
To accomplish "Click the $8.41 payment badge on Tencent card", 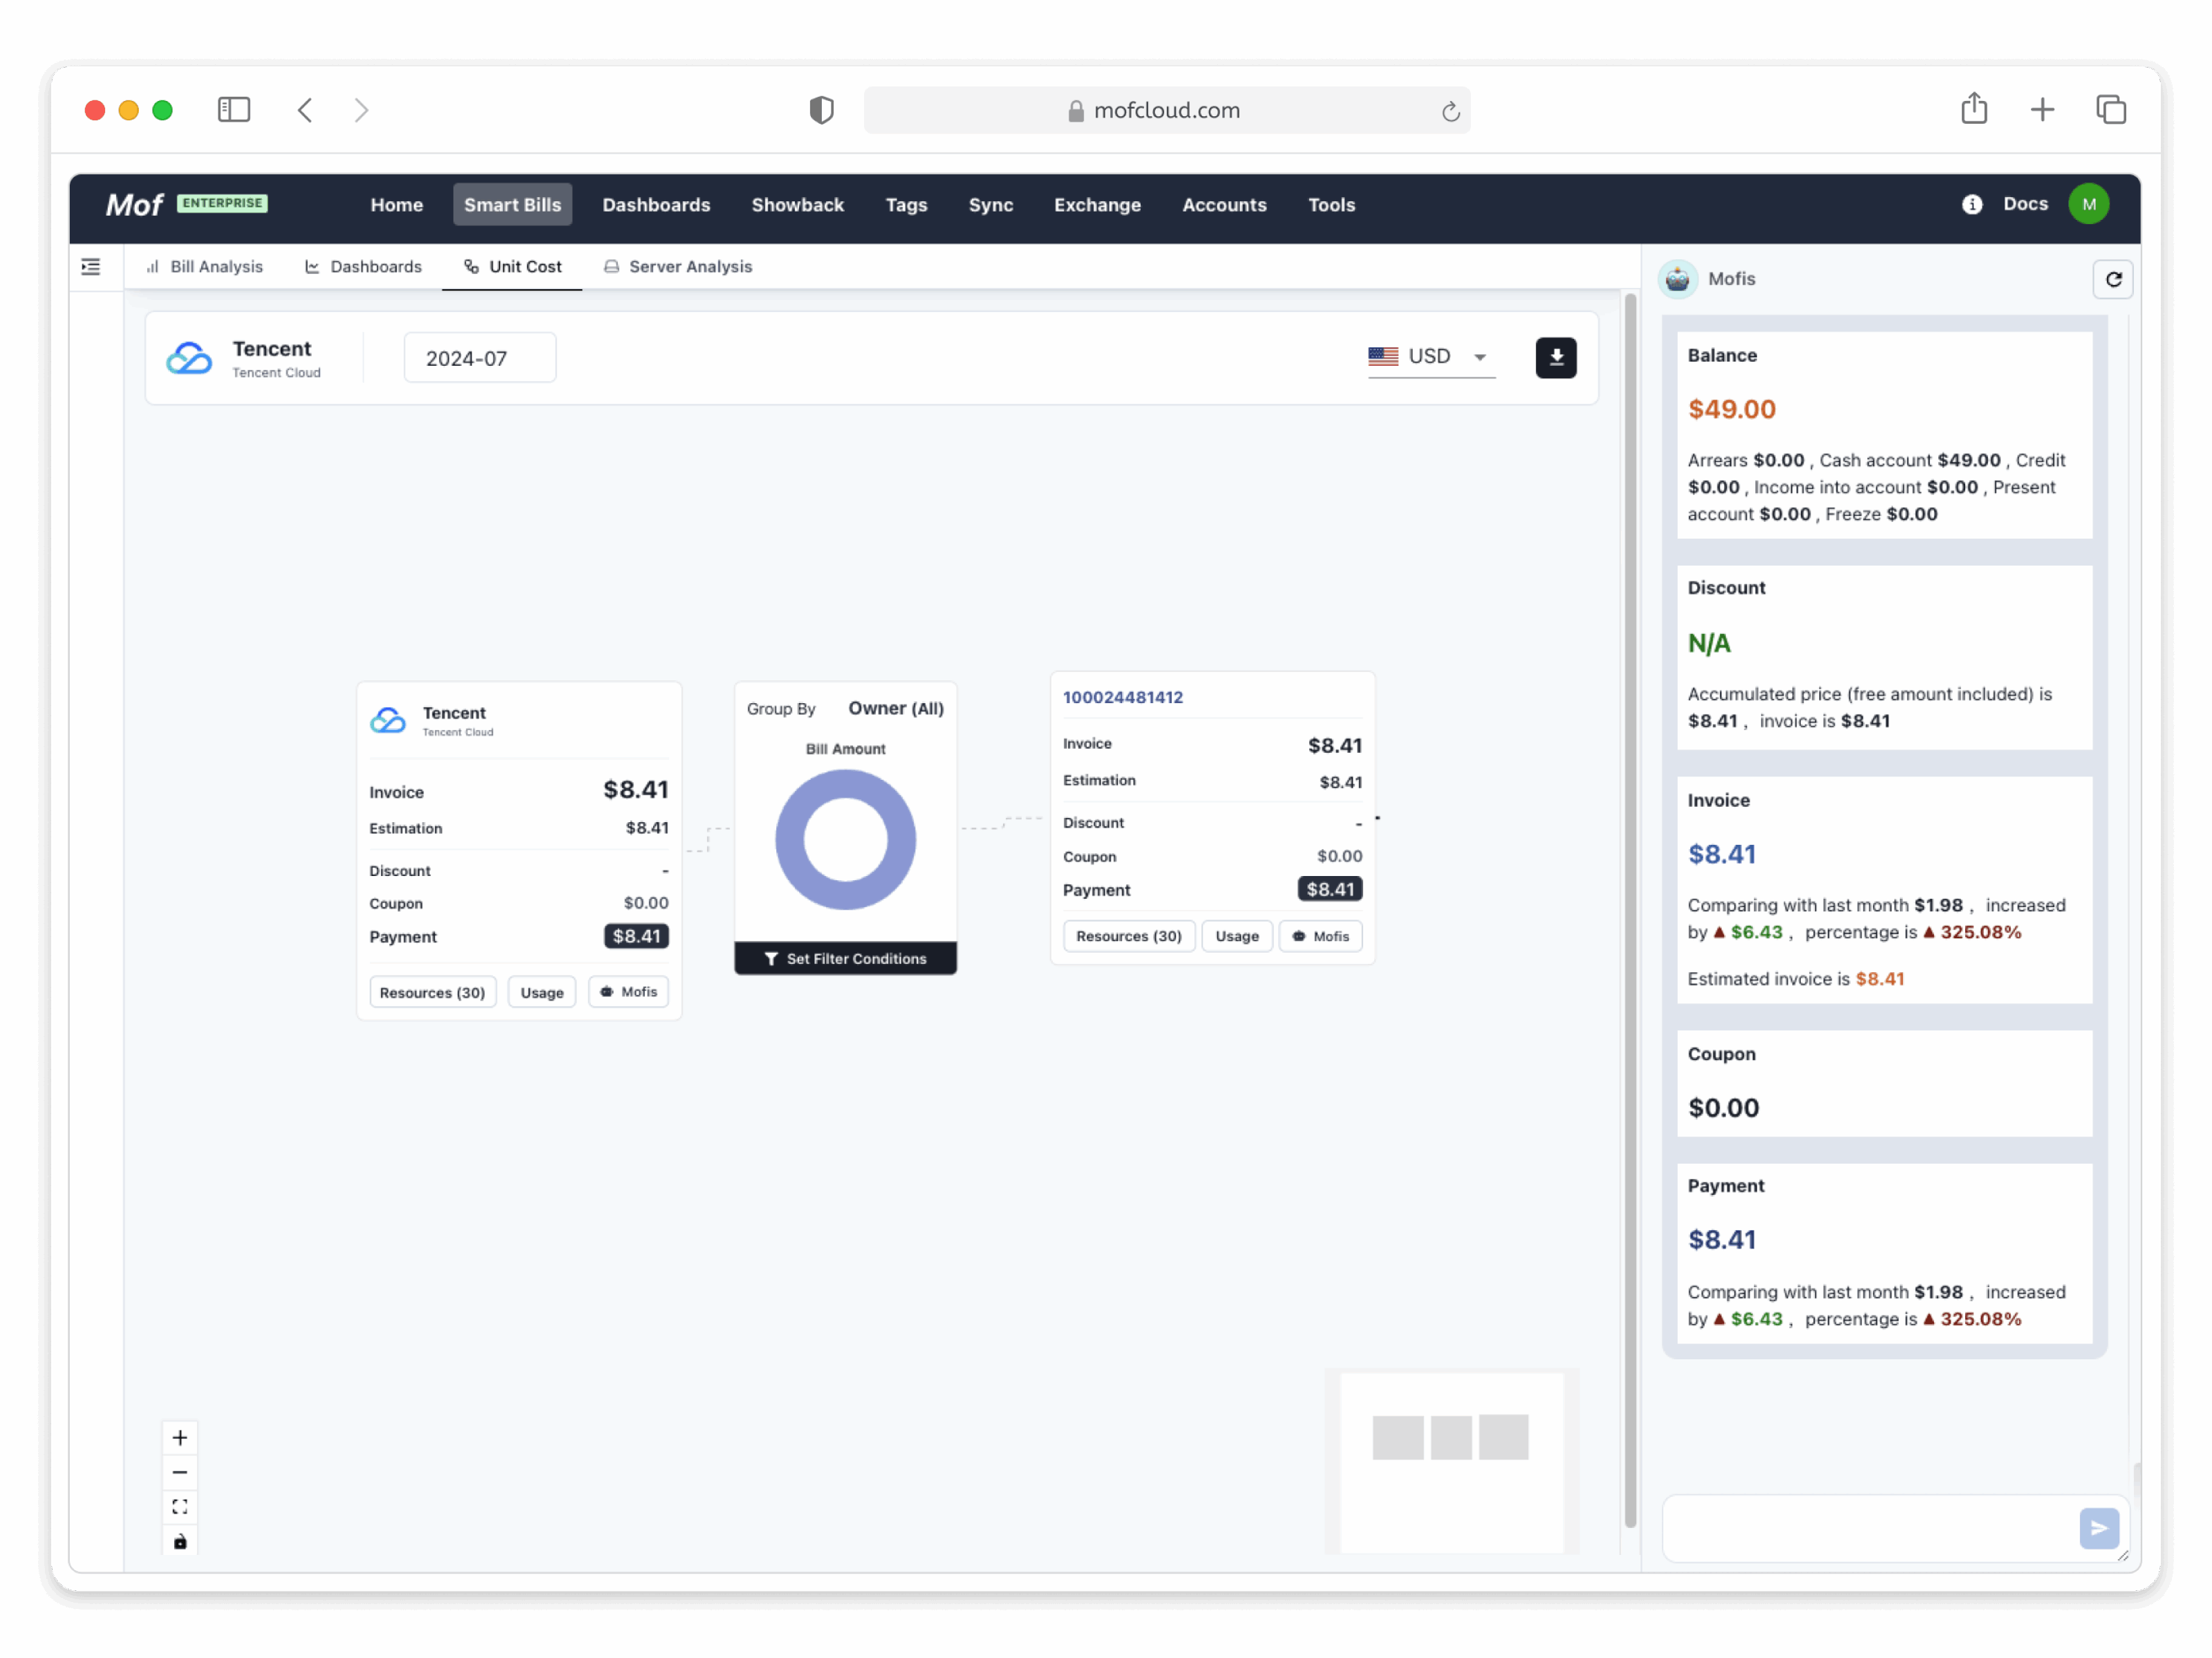I will coord(636,936).
